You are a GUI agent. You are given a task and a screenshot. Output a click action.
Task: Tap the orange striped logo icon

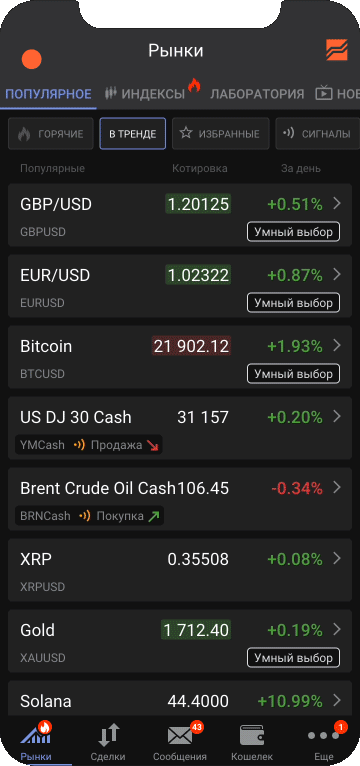pyautogui.click(x=337, y=50)
